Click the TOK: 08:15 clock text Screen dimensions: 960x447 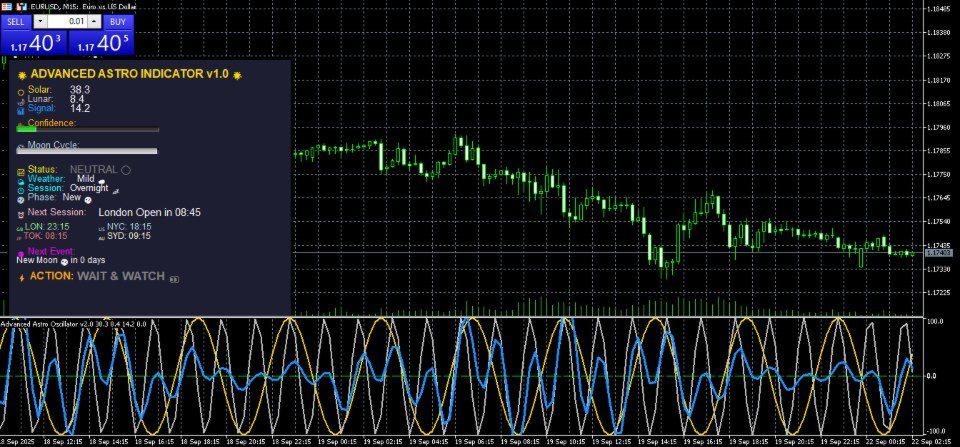(46, 236)
